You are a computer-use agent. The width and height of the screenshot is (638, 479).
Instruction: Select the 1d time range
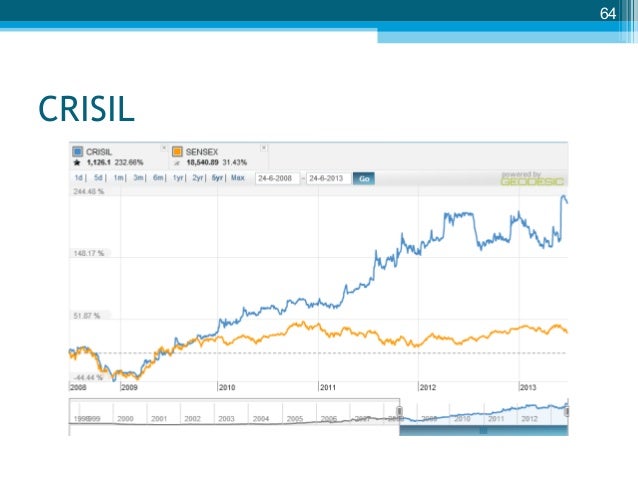pos(79,178)
